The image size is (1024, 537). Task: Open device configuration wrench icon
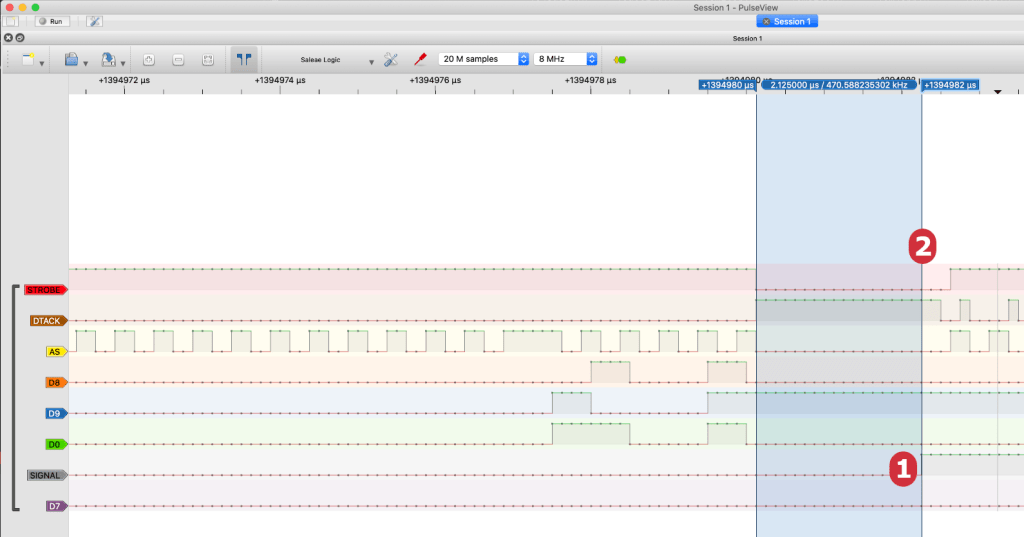click(391, 60)
